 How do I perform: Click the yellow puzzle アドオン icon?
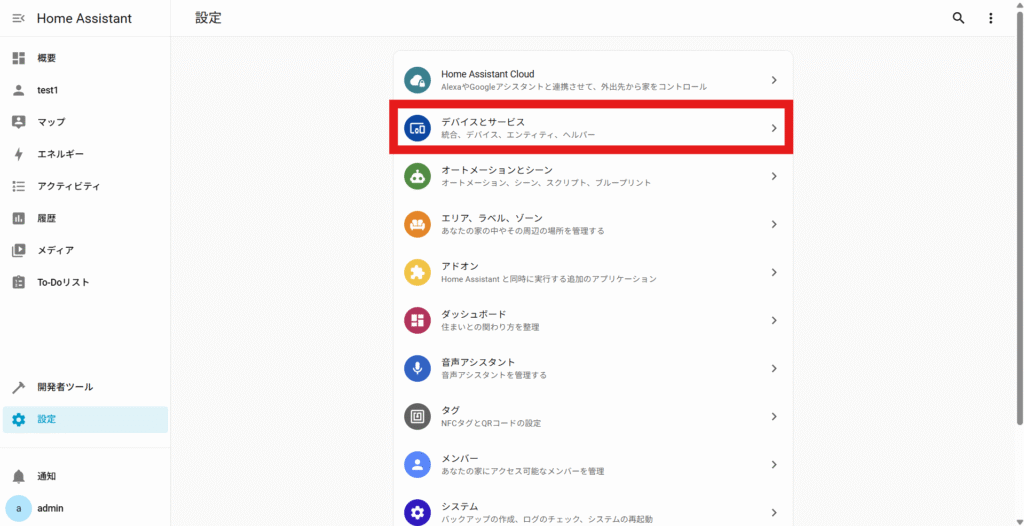(x=417, y=272)
